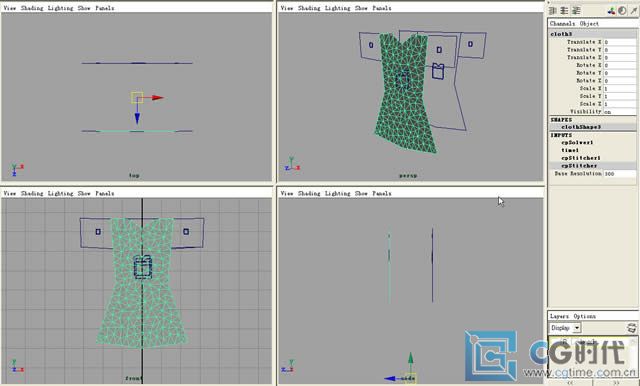
Task: Click the Rotate X value field
Action: 620,65
